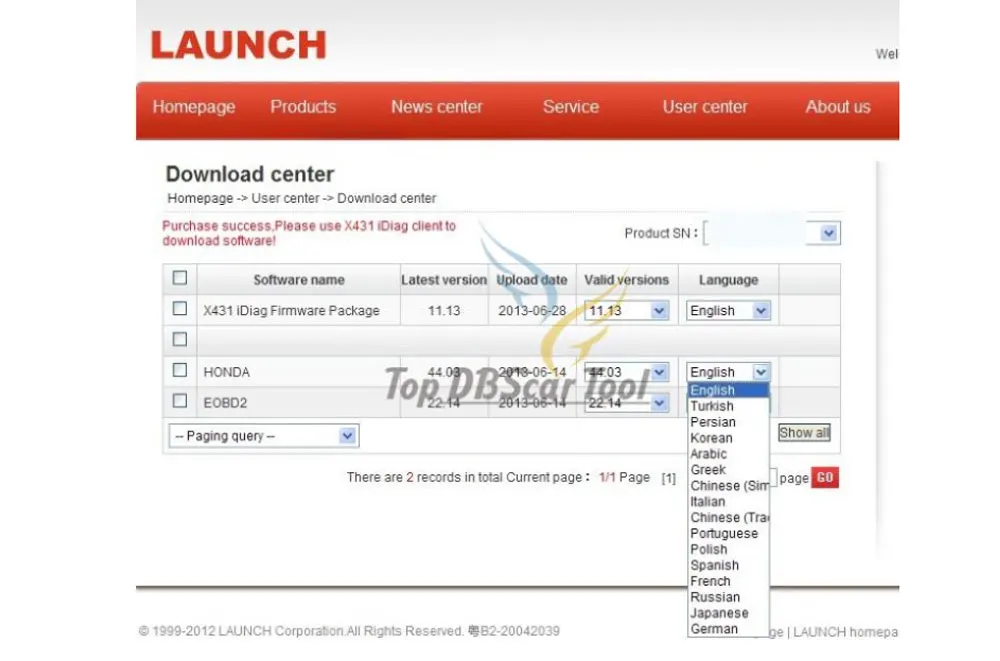The width and height of the screenshot is (1000, 661).
Task: Click the Valid versions column header
Action: 626,280
